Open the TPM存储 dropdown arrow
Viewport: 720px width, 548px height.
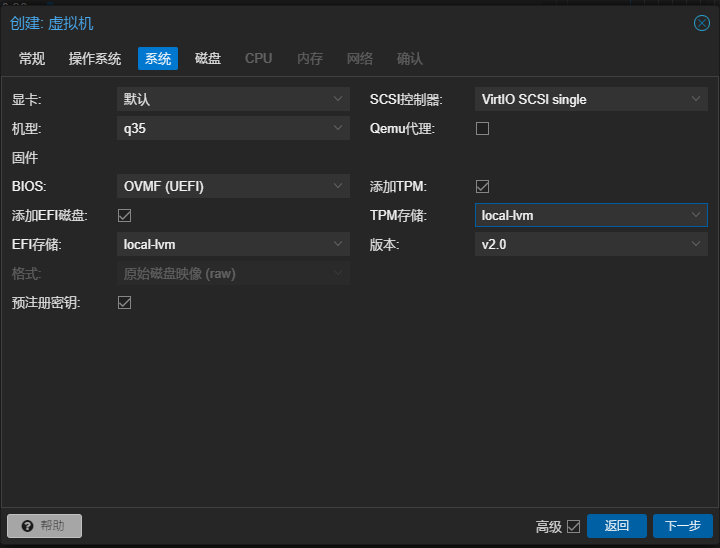point(696,215)
